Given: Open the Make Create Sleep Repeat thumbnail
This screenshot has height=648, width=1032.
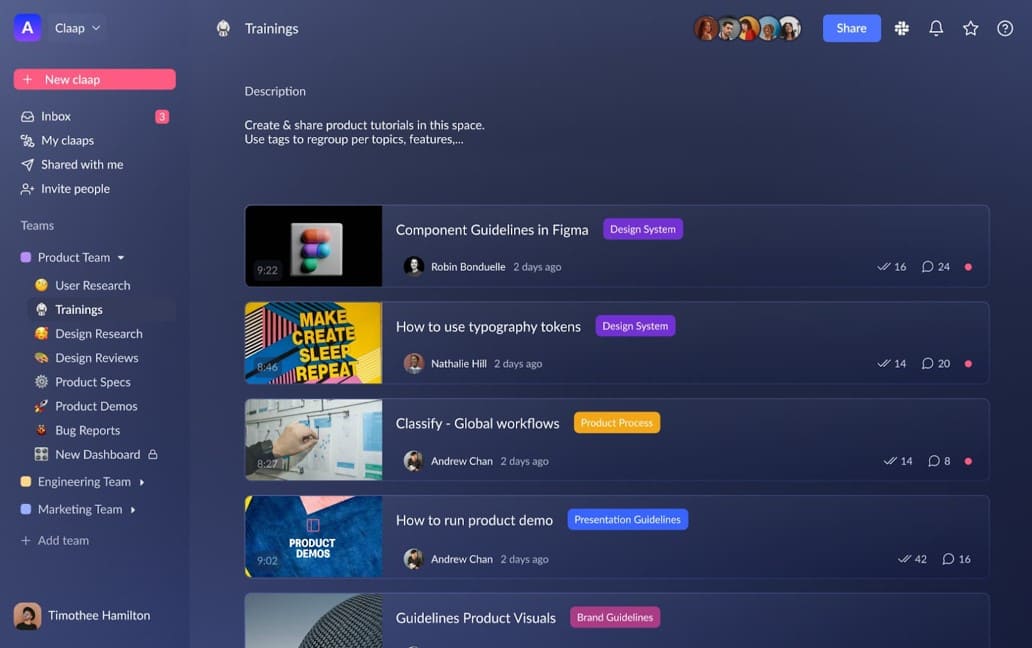Looking at the screenshot, I should pos(313,343).
